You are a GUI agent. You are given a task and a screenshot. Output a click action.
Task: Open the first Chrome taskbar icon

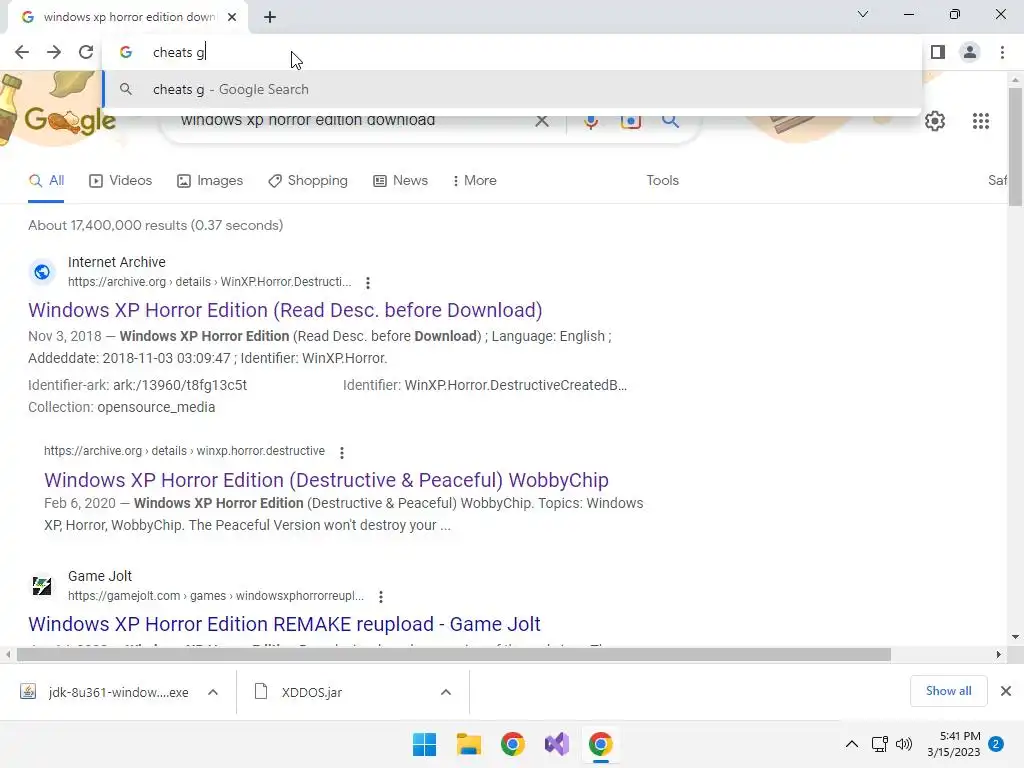click(x=513, y=744)
